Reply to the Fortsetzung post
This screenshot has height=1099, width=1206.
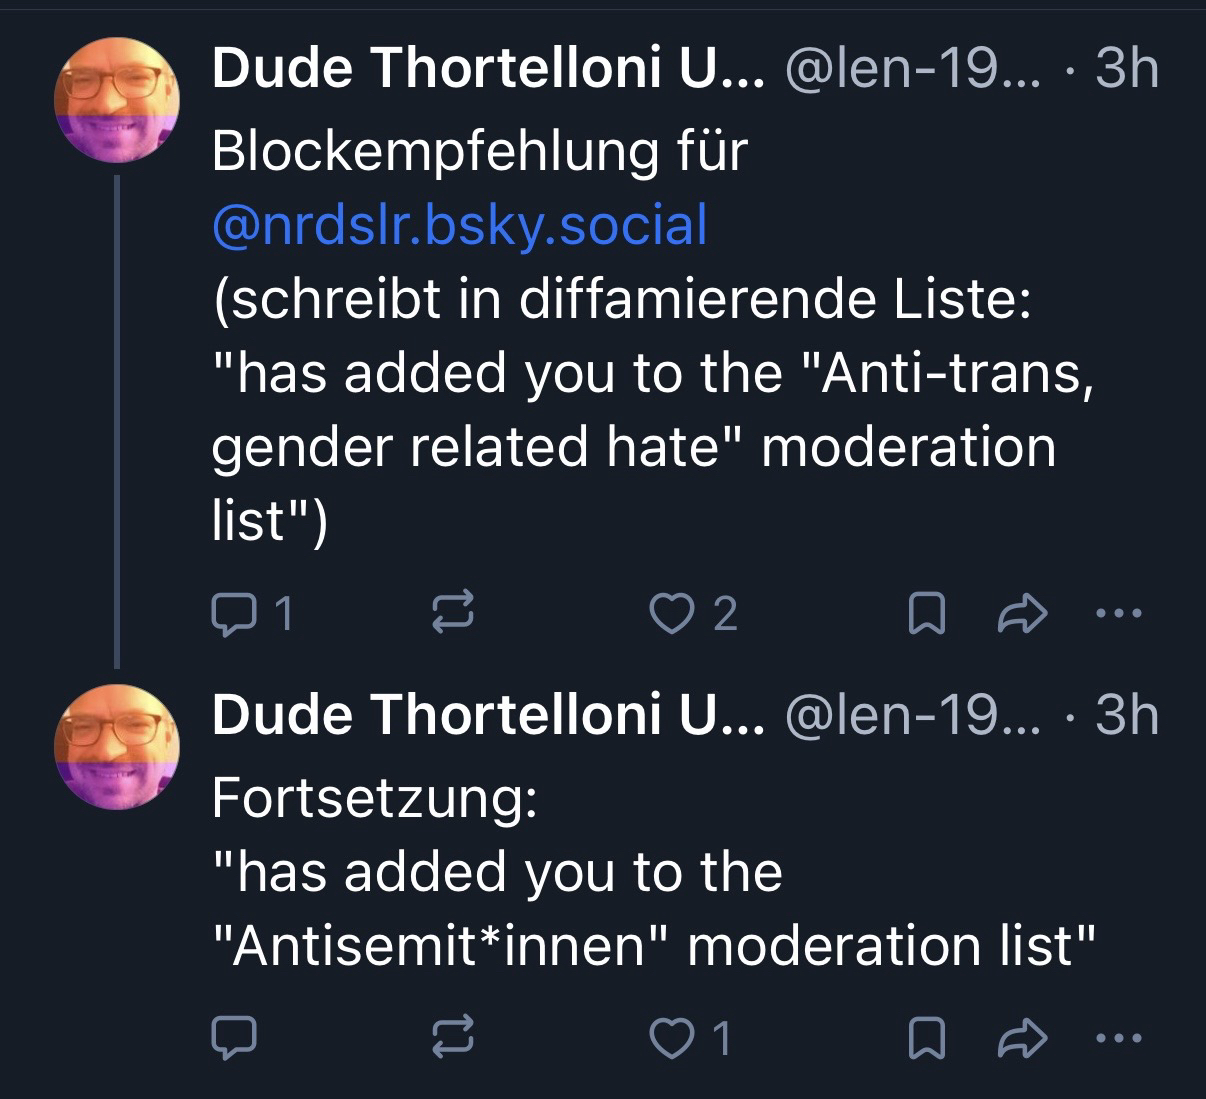pos(234,1039)
